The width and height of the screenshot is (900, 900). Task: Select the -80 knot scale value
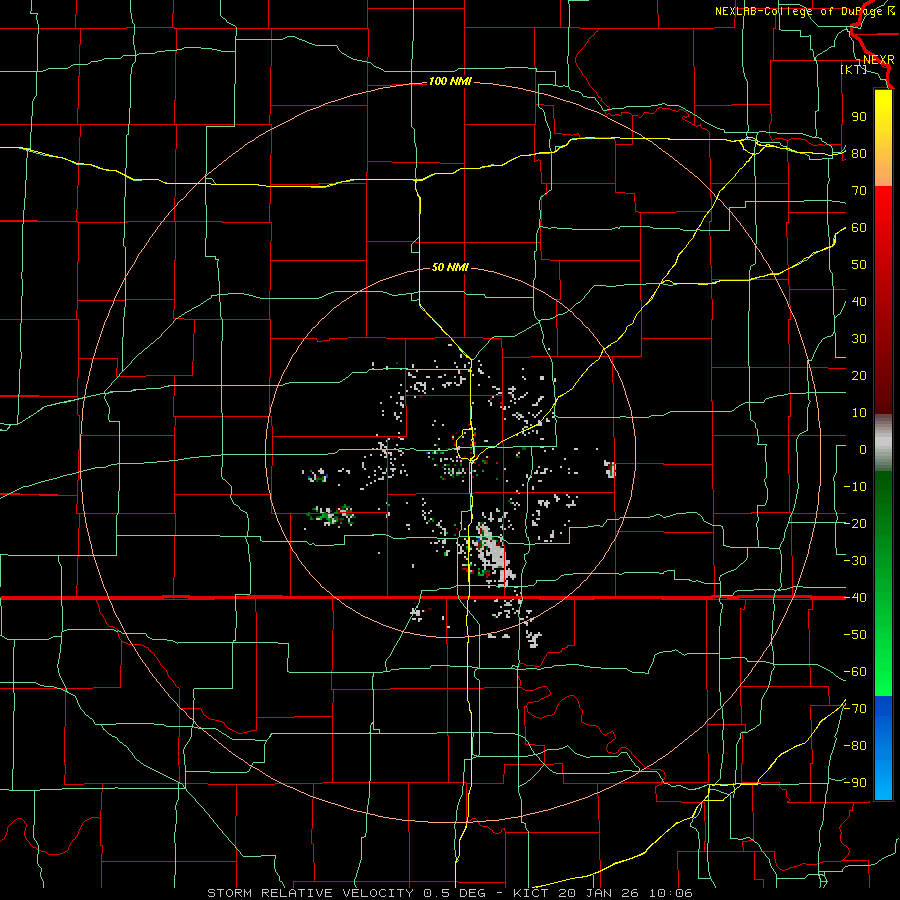[x=855, y=746]
